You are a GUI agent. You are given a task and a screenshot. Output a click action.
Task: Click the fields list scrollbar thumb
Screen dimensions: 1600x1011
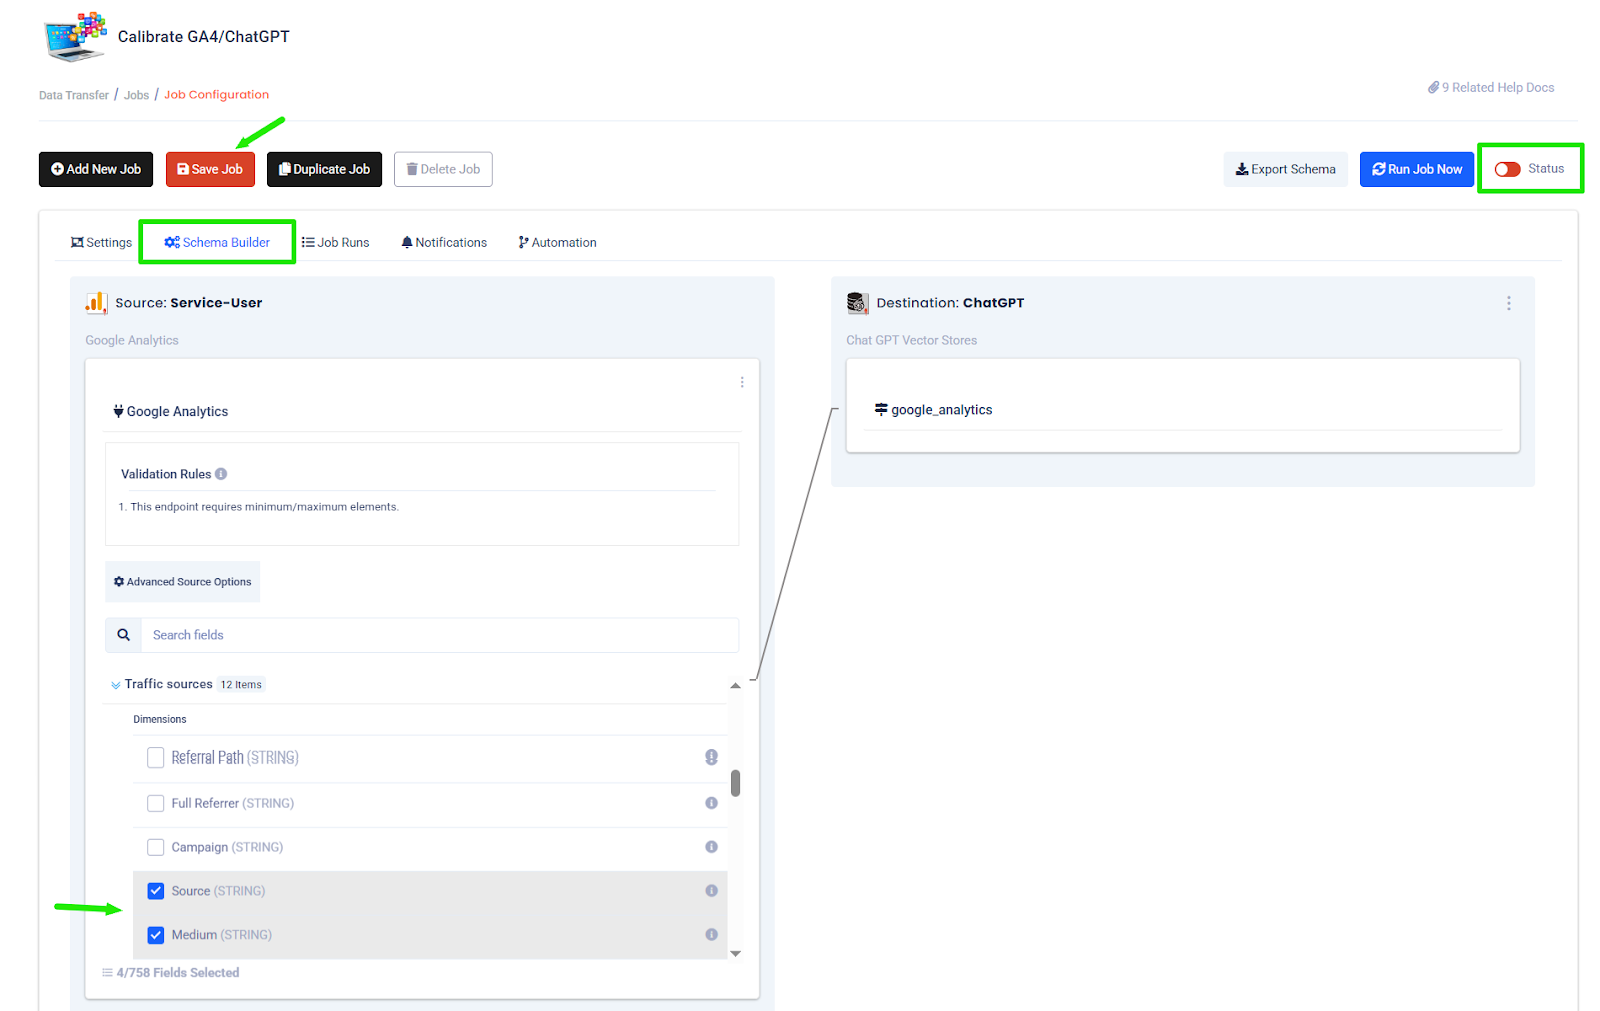coord(735,783)
